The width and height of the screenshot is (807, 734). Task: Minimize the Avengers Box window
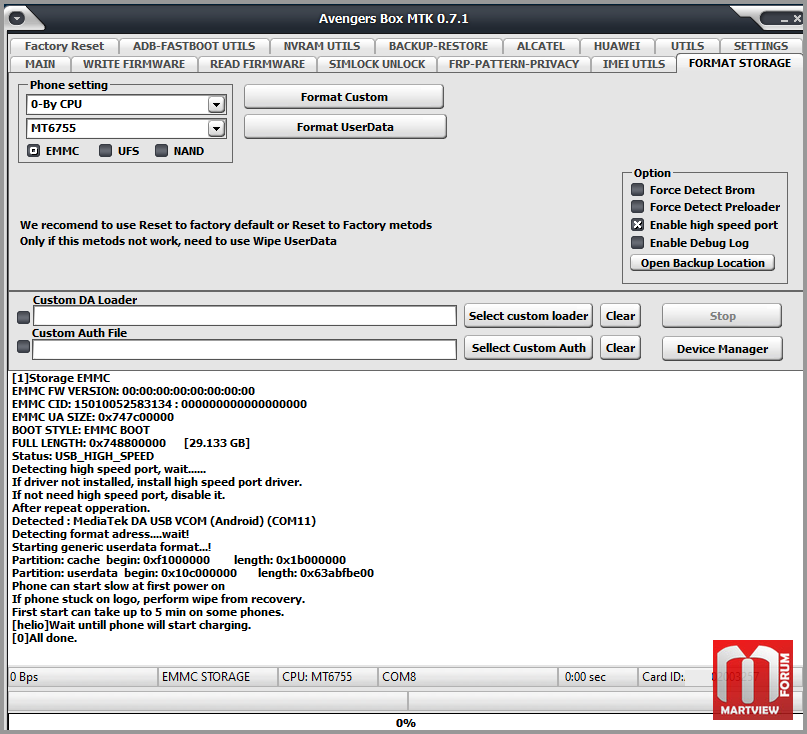[784, 20]
